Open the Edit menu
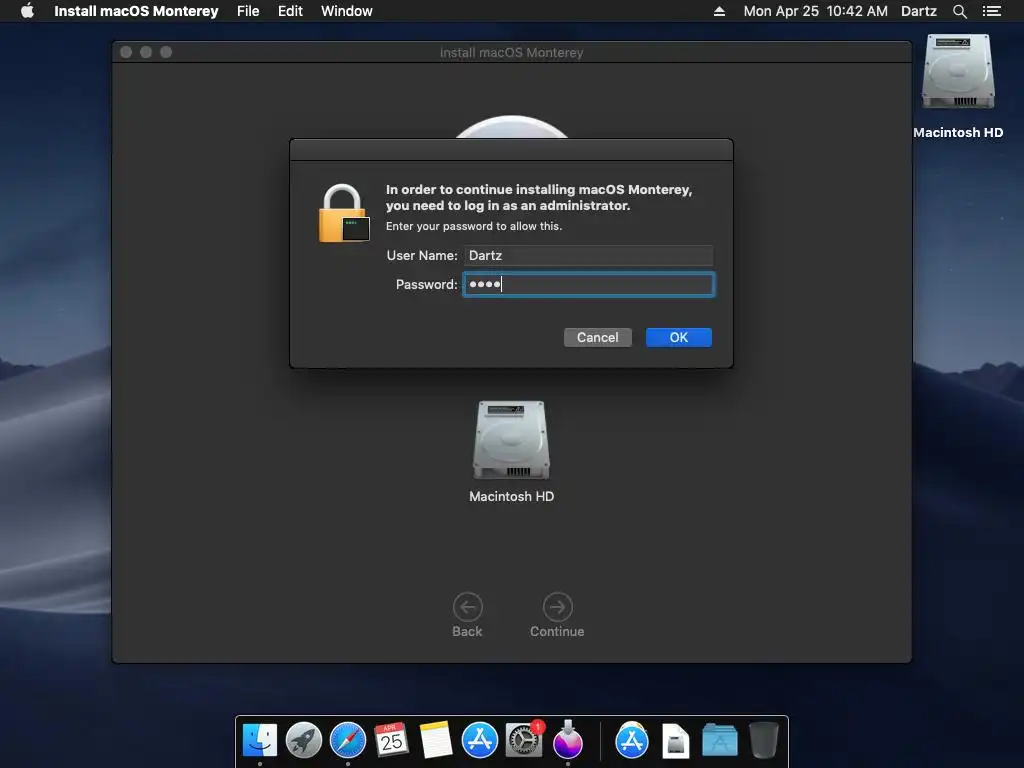The width and height of the screenshot is (1024, 768). 290,11
